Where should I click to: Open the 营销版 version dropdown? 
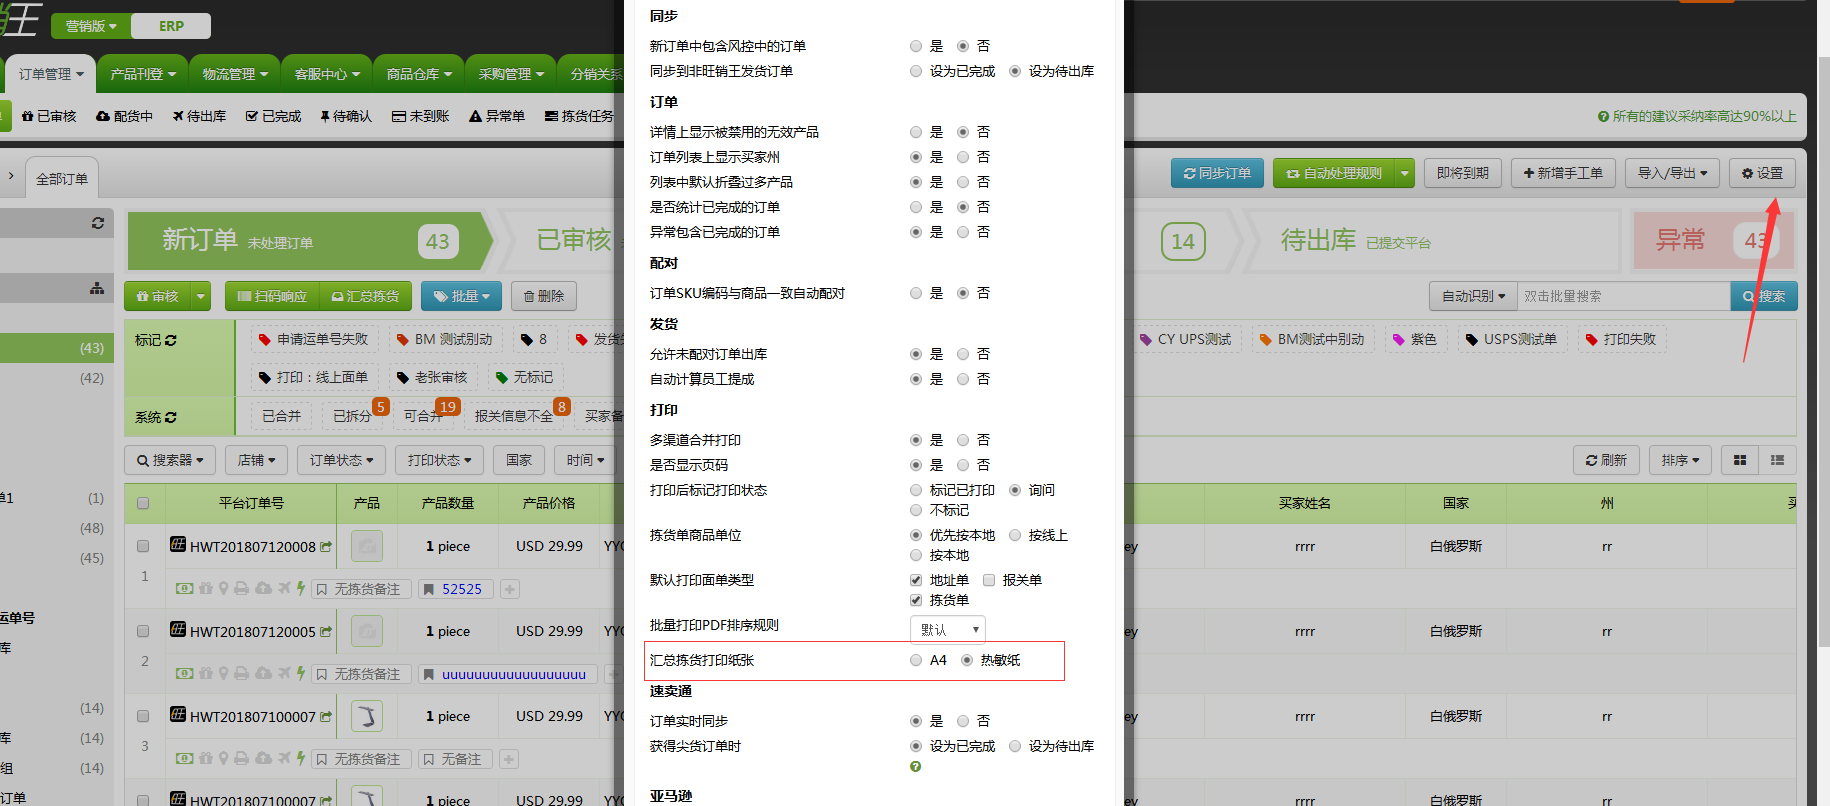click(x=90, y=26)
